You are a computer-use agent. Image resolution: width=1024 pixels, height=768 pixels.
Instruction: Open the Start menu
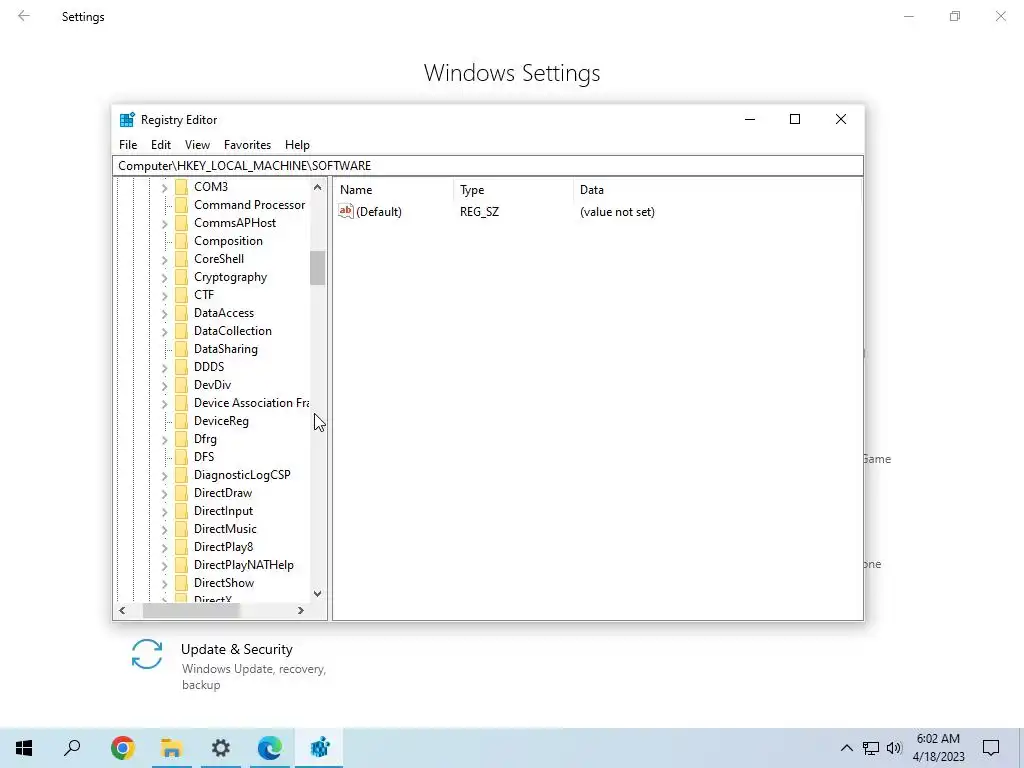click(24, 748)
